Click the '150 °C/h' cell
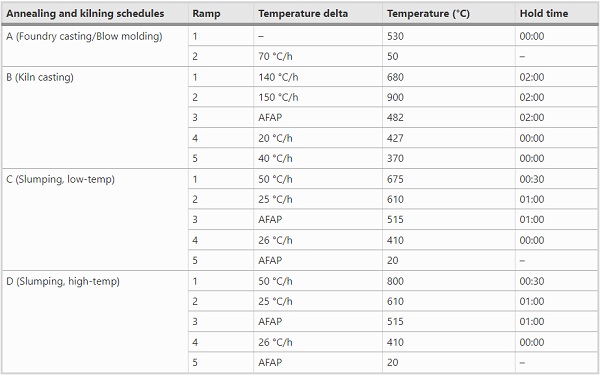 [x=318, y=97]
